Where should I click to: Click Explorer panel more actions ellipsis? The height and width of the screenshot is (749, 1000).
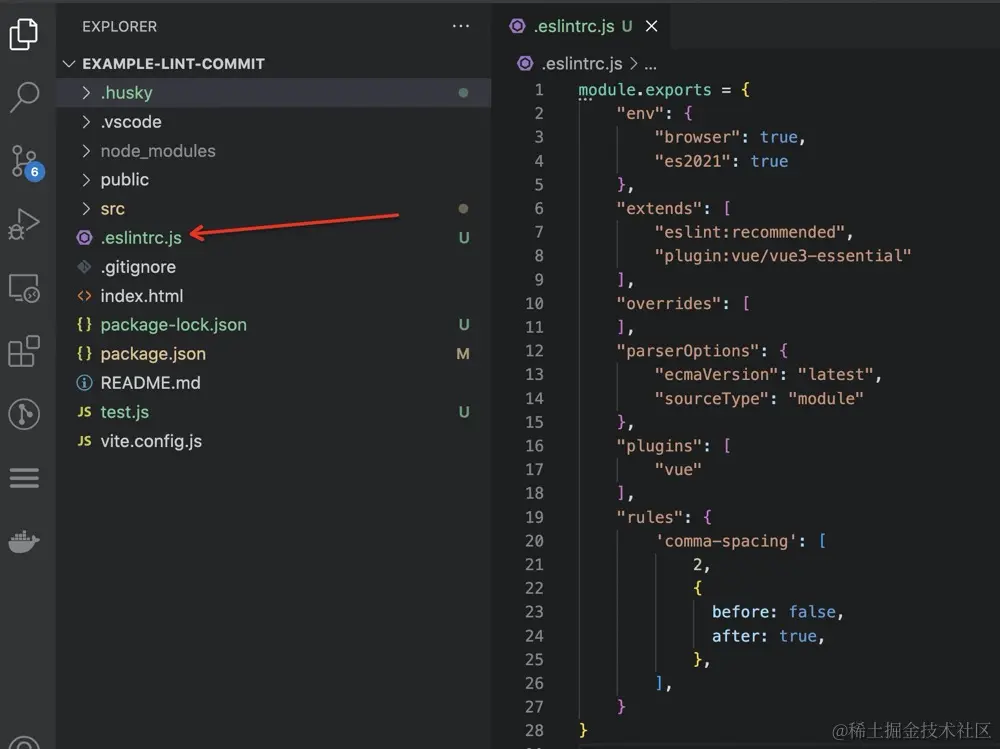tap(460, 26)
